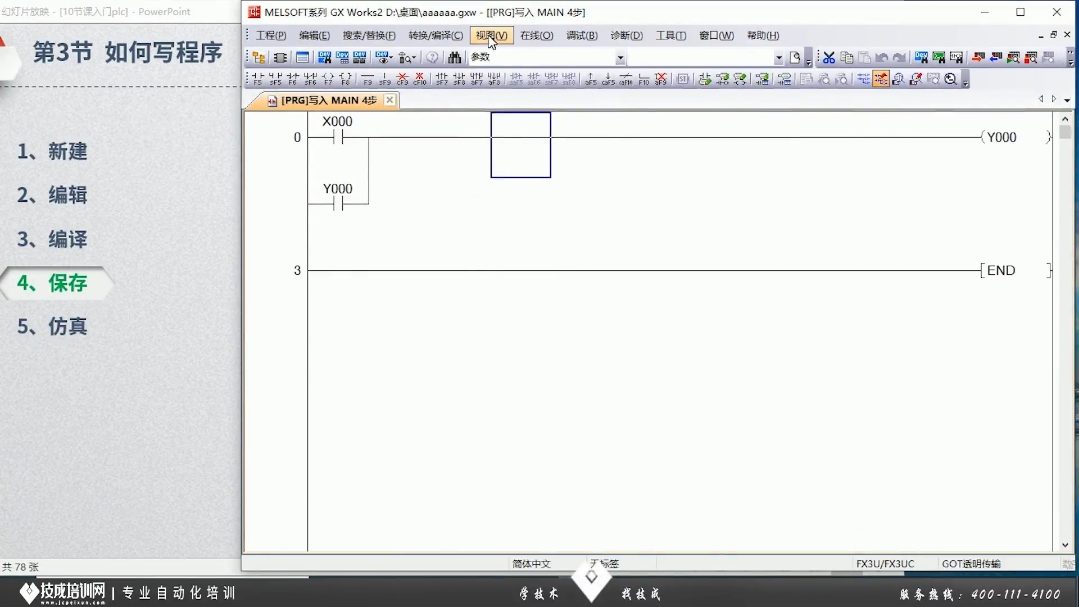Click slide item 2、编辑 in PowerPoint
This screenshot has width=1079, height=607.
(52, 195)
